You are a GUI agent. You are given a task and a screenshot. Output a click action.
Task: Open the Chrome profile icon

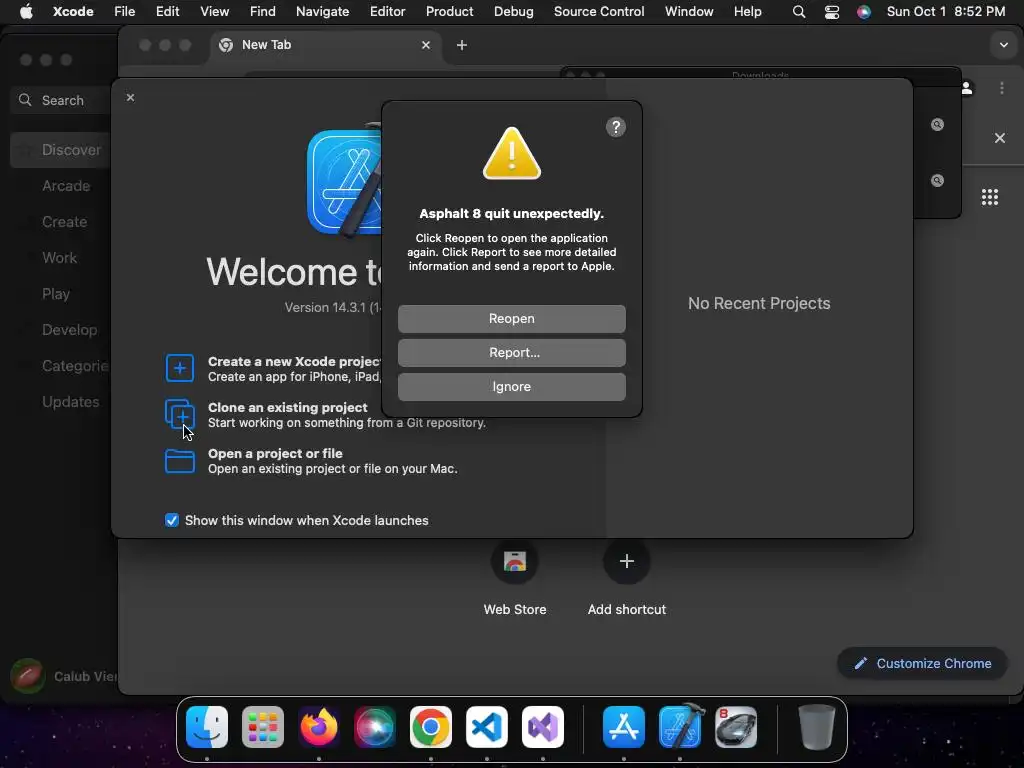(967, 88)
